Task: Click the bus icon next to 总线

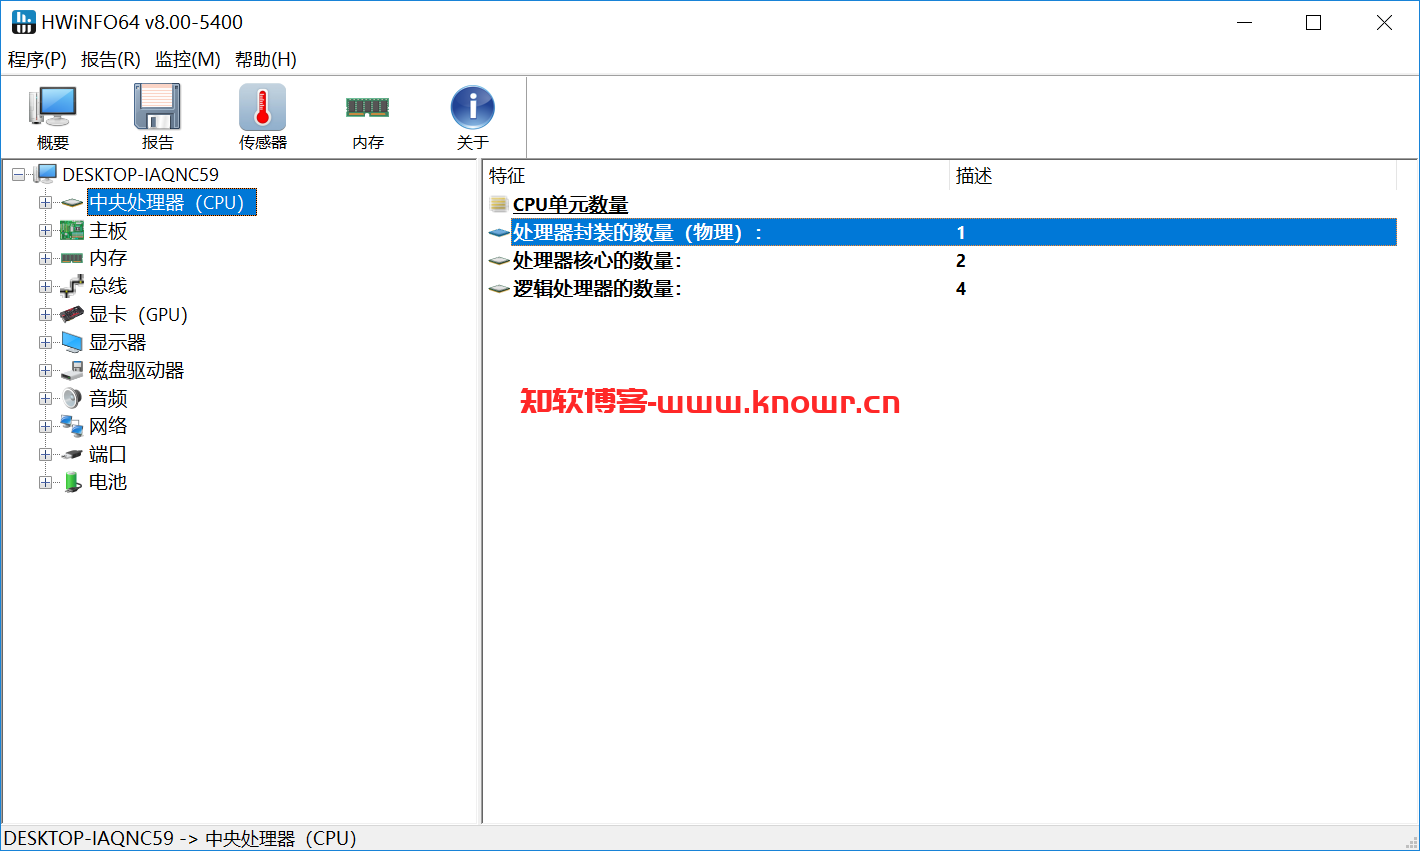Action: click(x=72, y=286)
